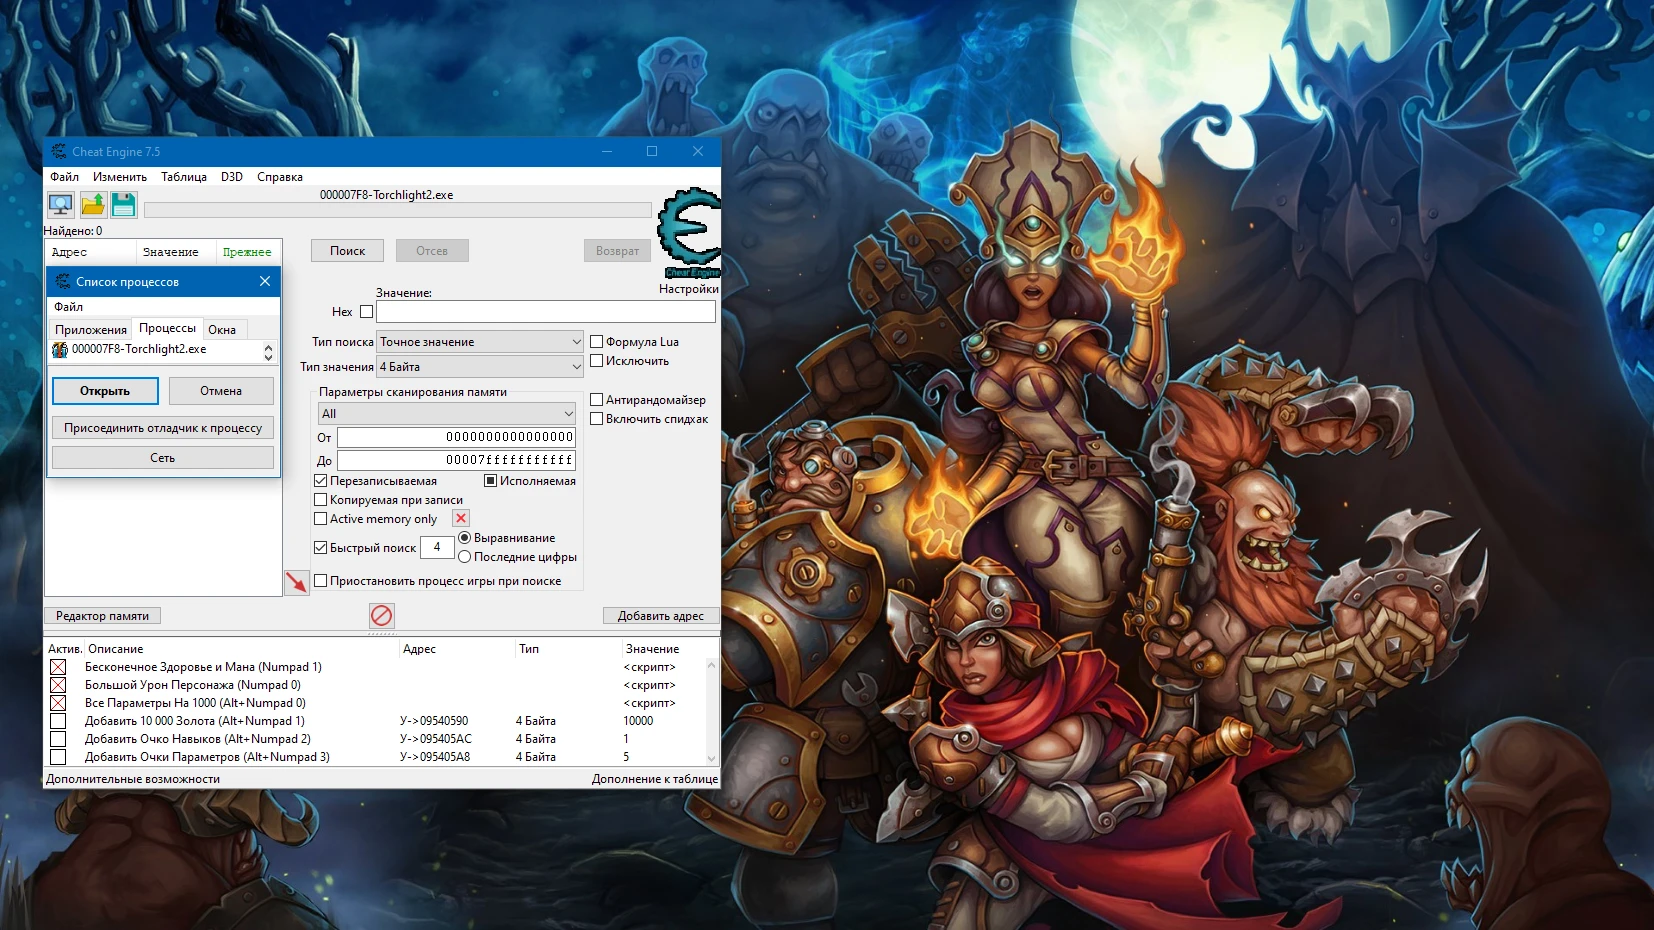Open Настройки via the Cheat Engine logo
The image size is (1654, 930).
tap(688, 230)
